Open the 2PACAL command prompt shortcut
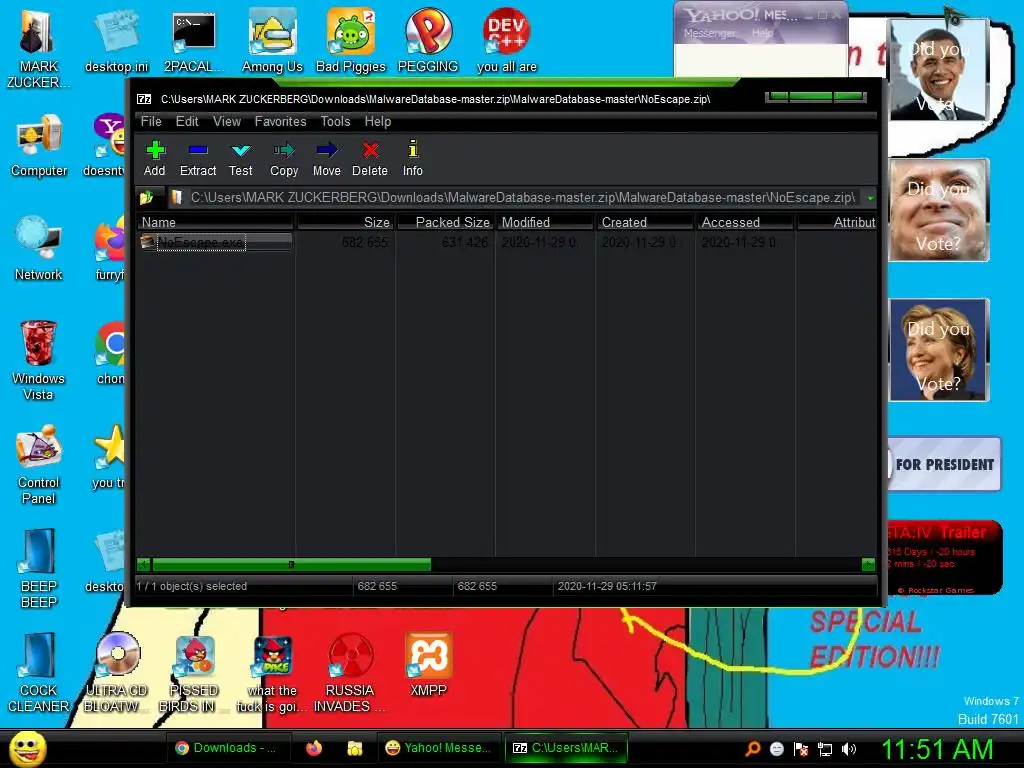This screenshot has height=768, width=1024. tap(194, 40)
